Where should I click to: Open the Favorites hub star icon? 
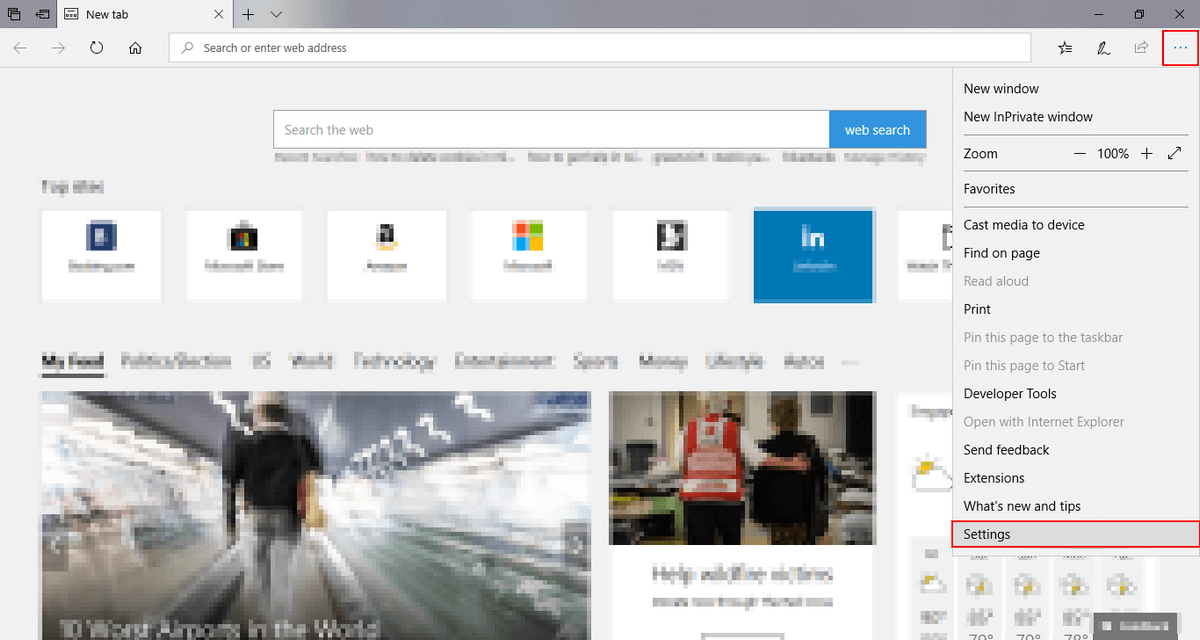click(x=1065, y=47)
